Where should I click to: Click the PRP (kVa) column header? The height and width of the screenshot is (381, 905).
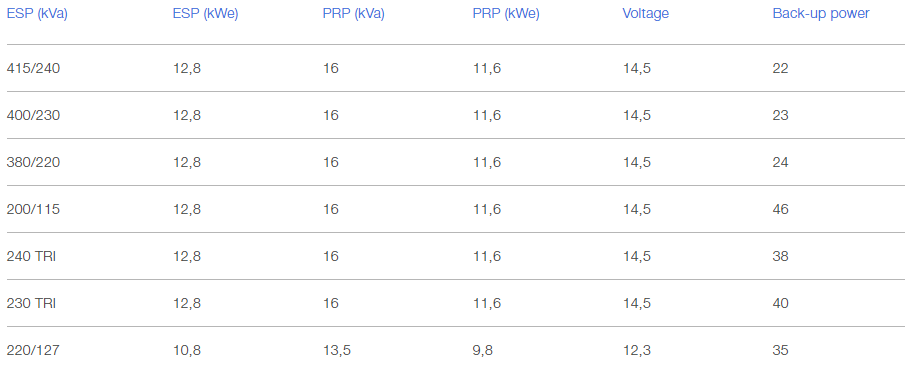click(x=353, y=14)
